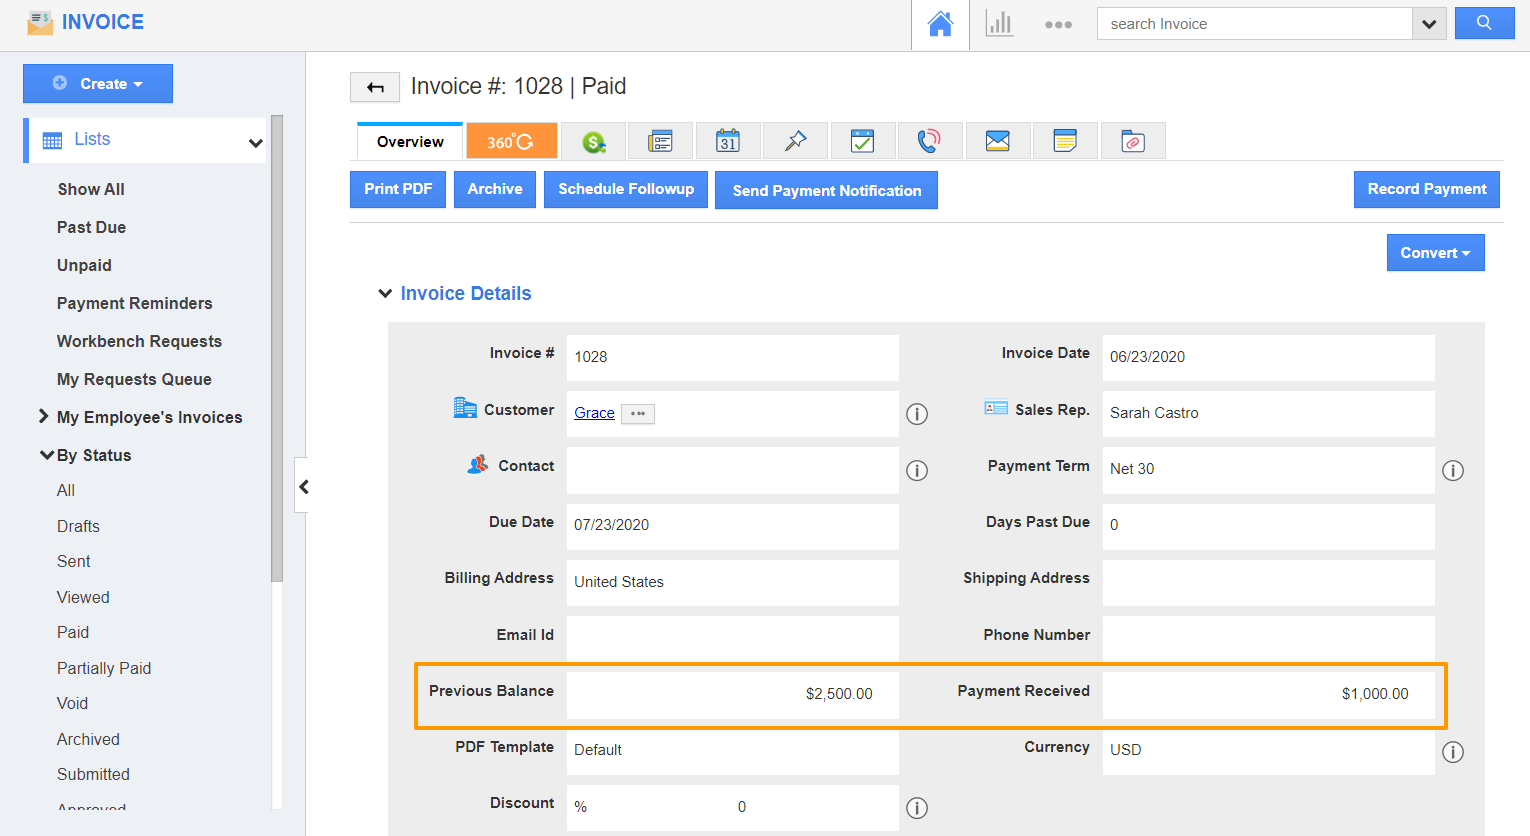Go to the Home dashboard icon

[x=940, y=22]
